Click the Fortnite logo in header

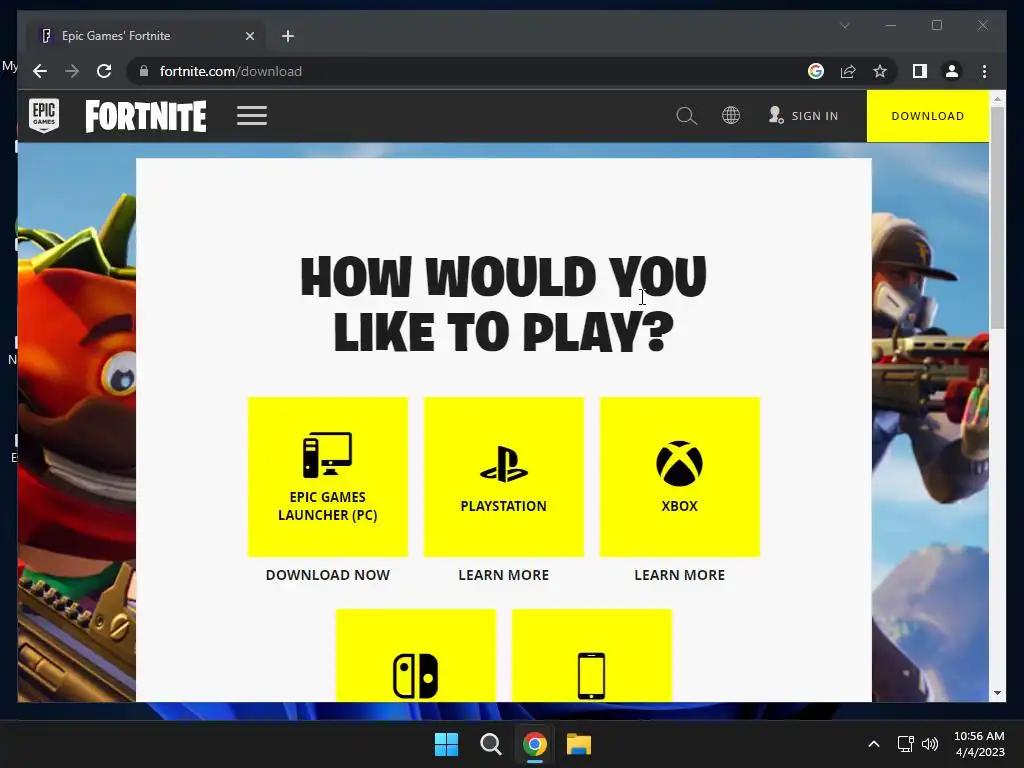(x=146, y=116)
